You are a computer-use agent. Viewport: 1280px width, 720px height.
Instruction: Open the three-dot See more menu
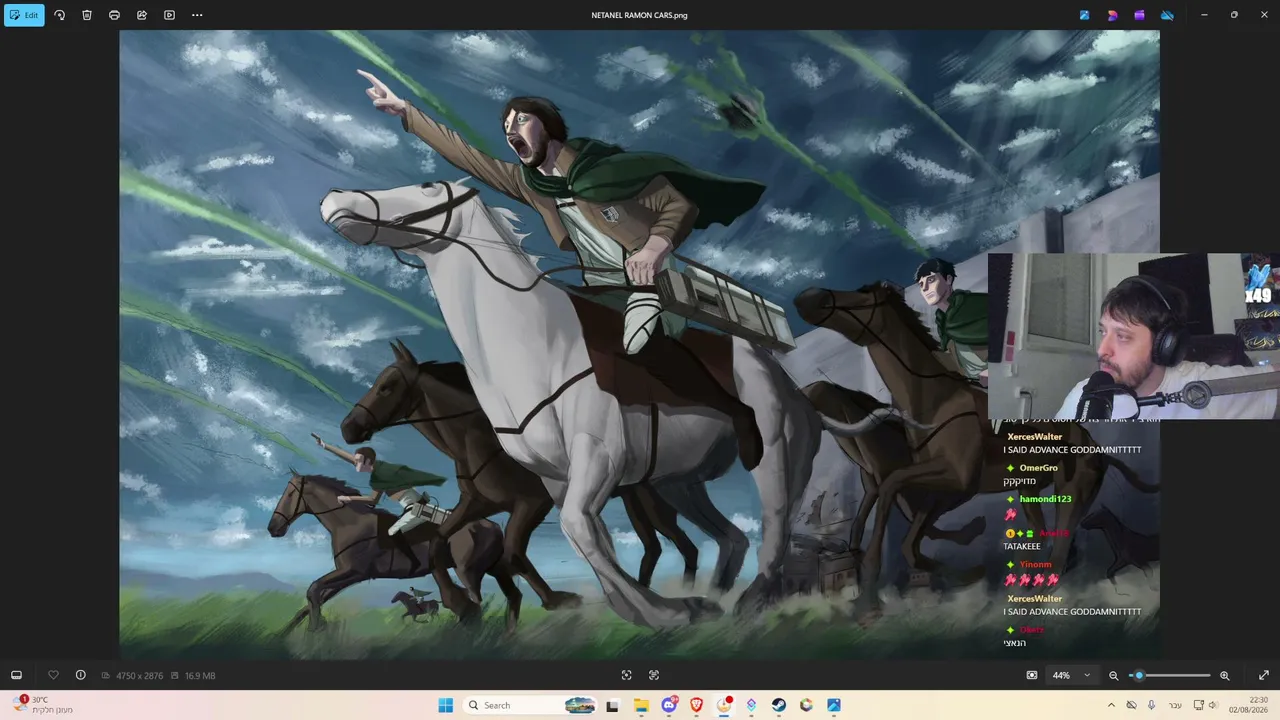(x=197, y=15)
